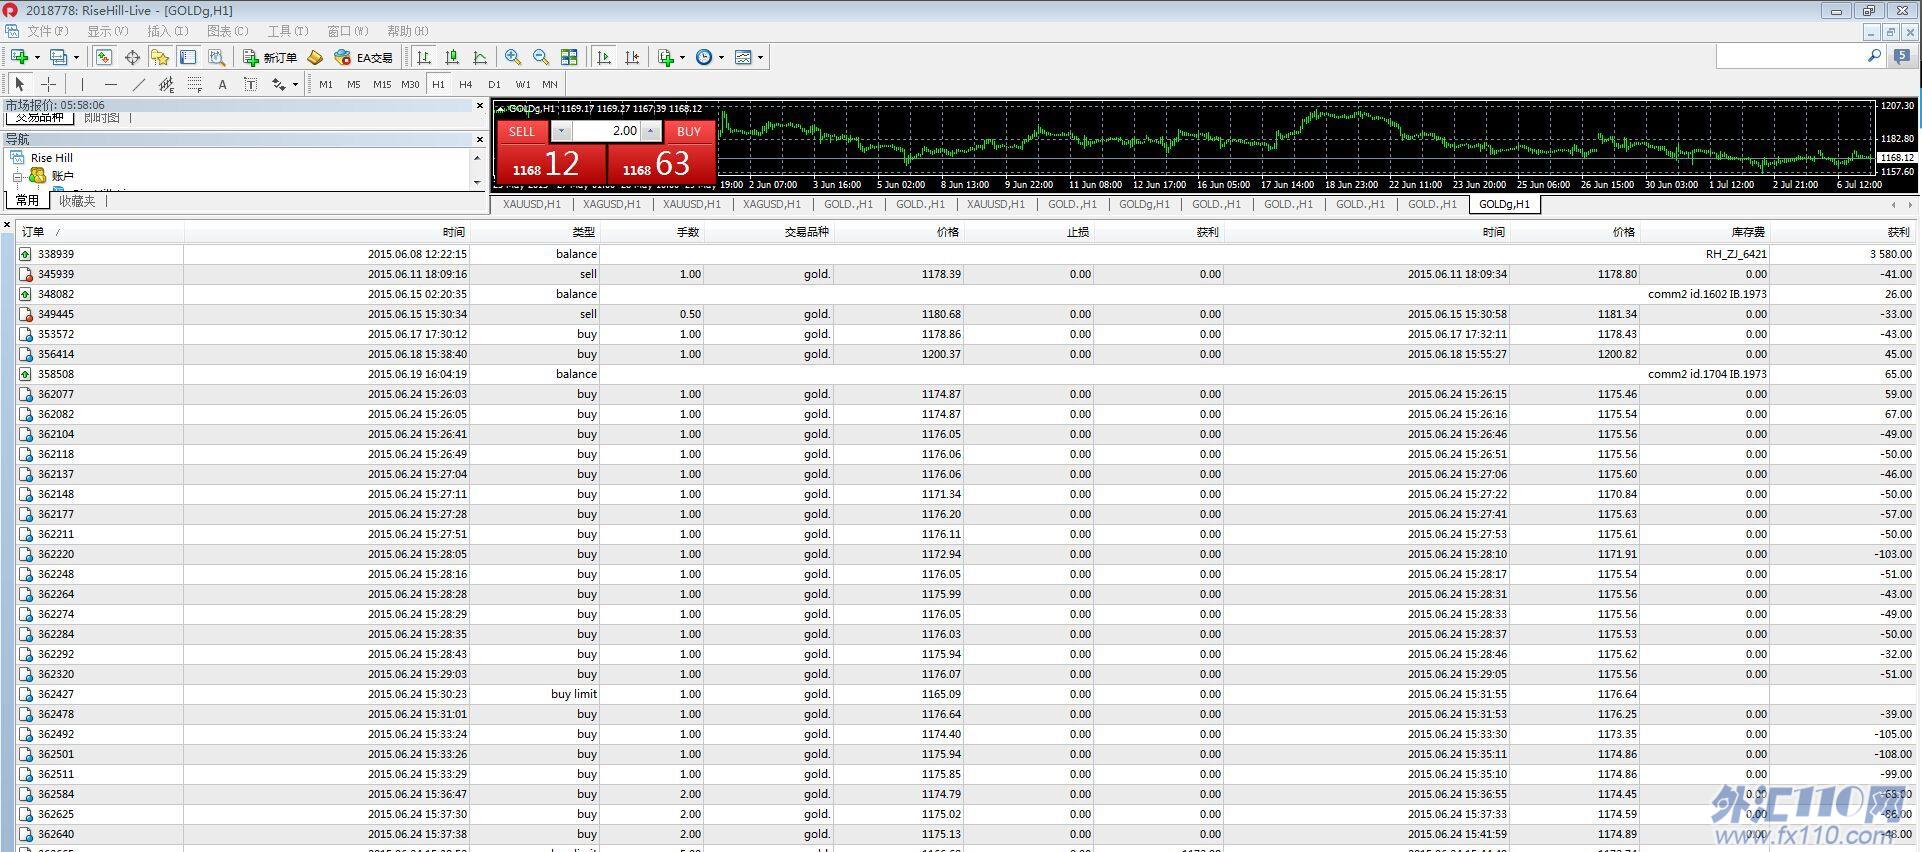Click the 1168 63 buy price button

pos(662,163)
